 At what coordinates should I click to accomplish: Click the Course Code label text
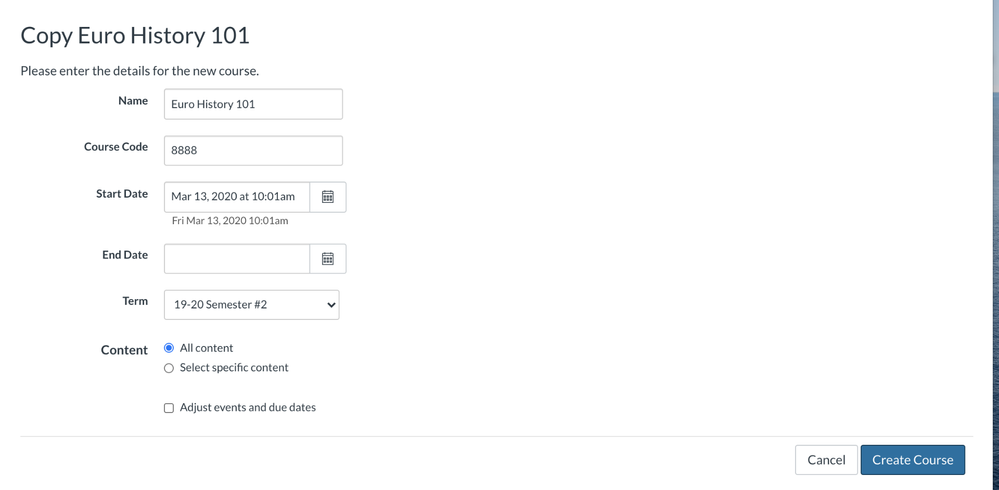[116, 147]
